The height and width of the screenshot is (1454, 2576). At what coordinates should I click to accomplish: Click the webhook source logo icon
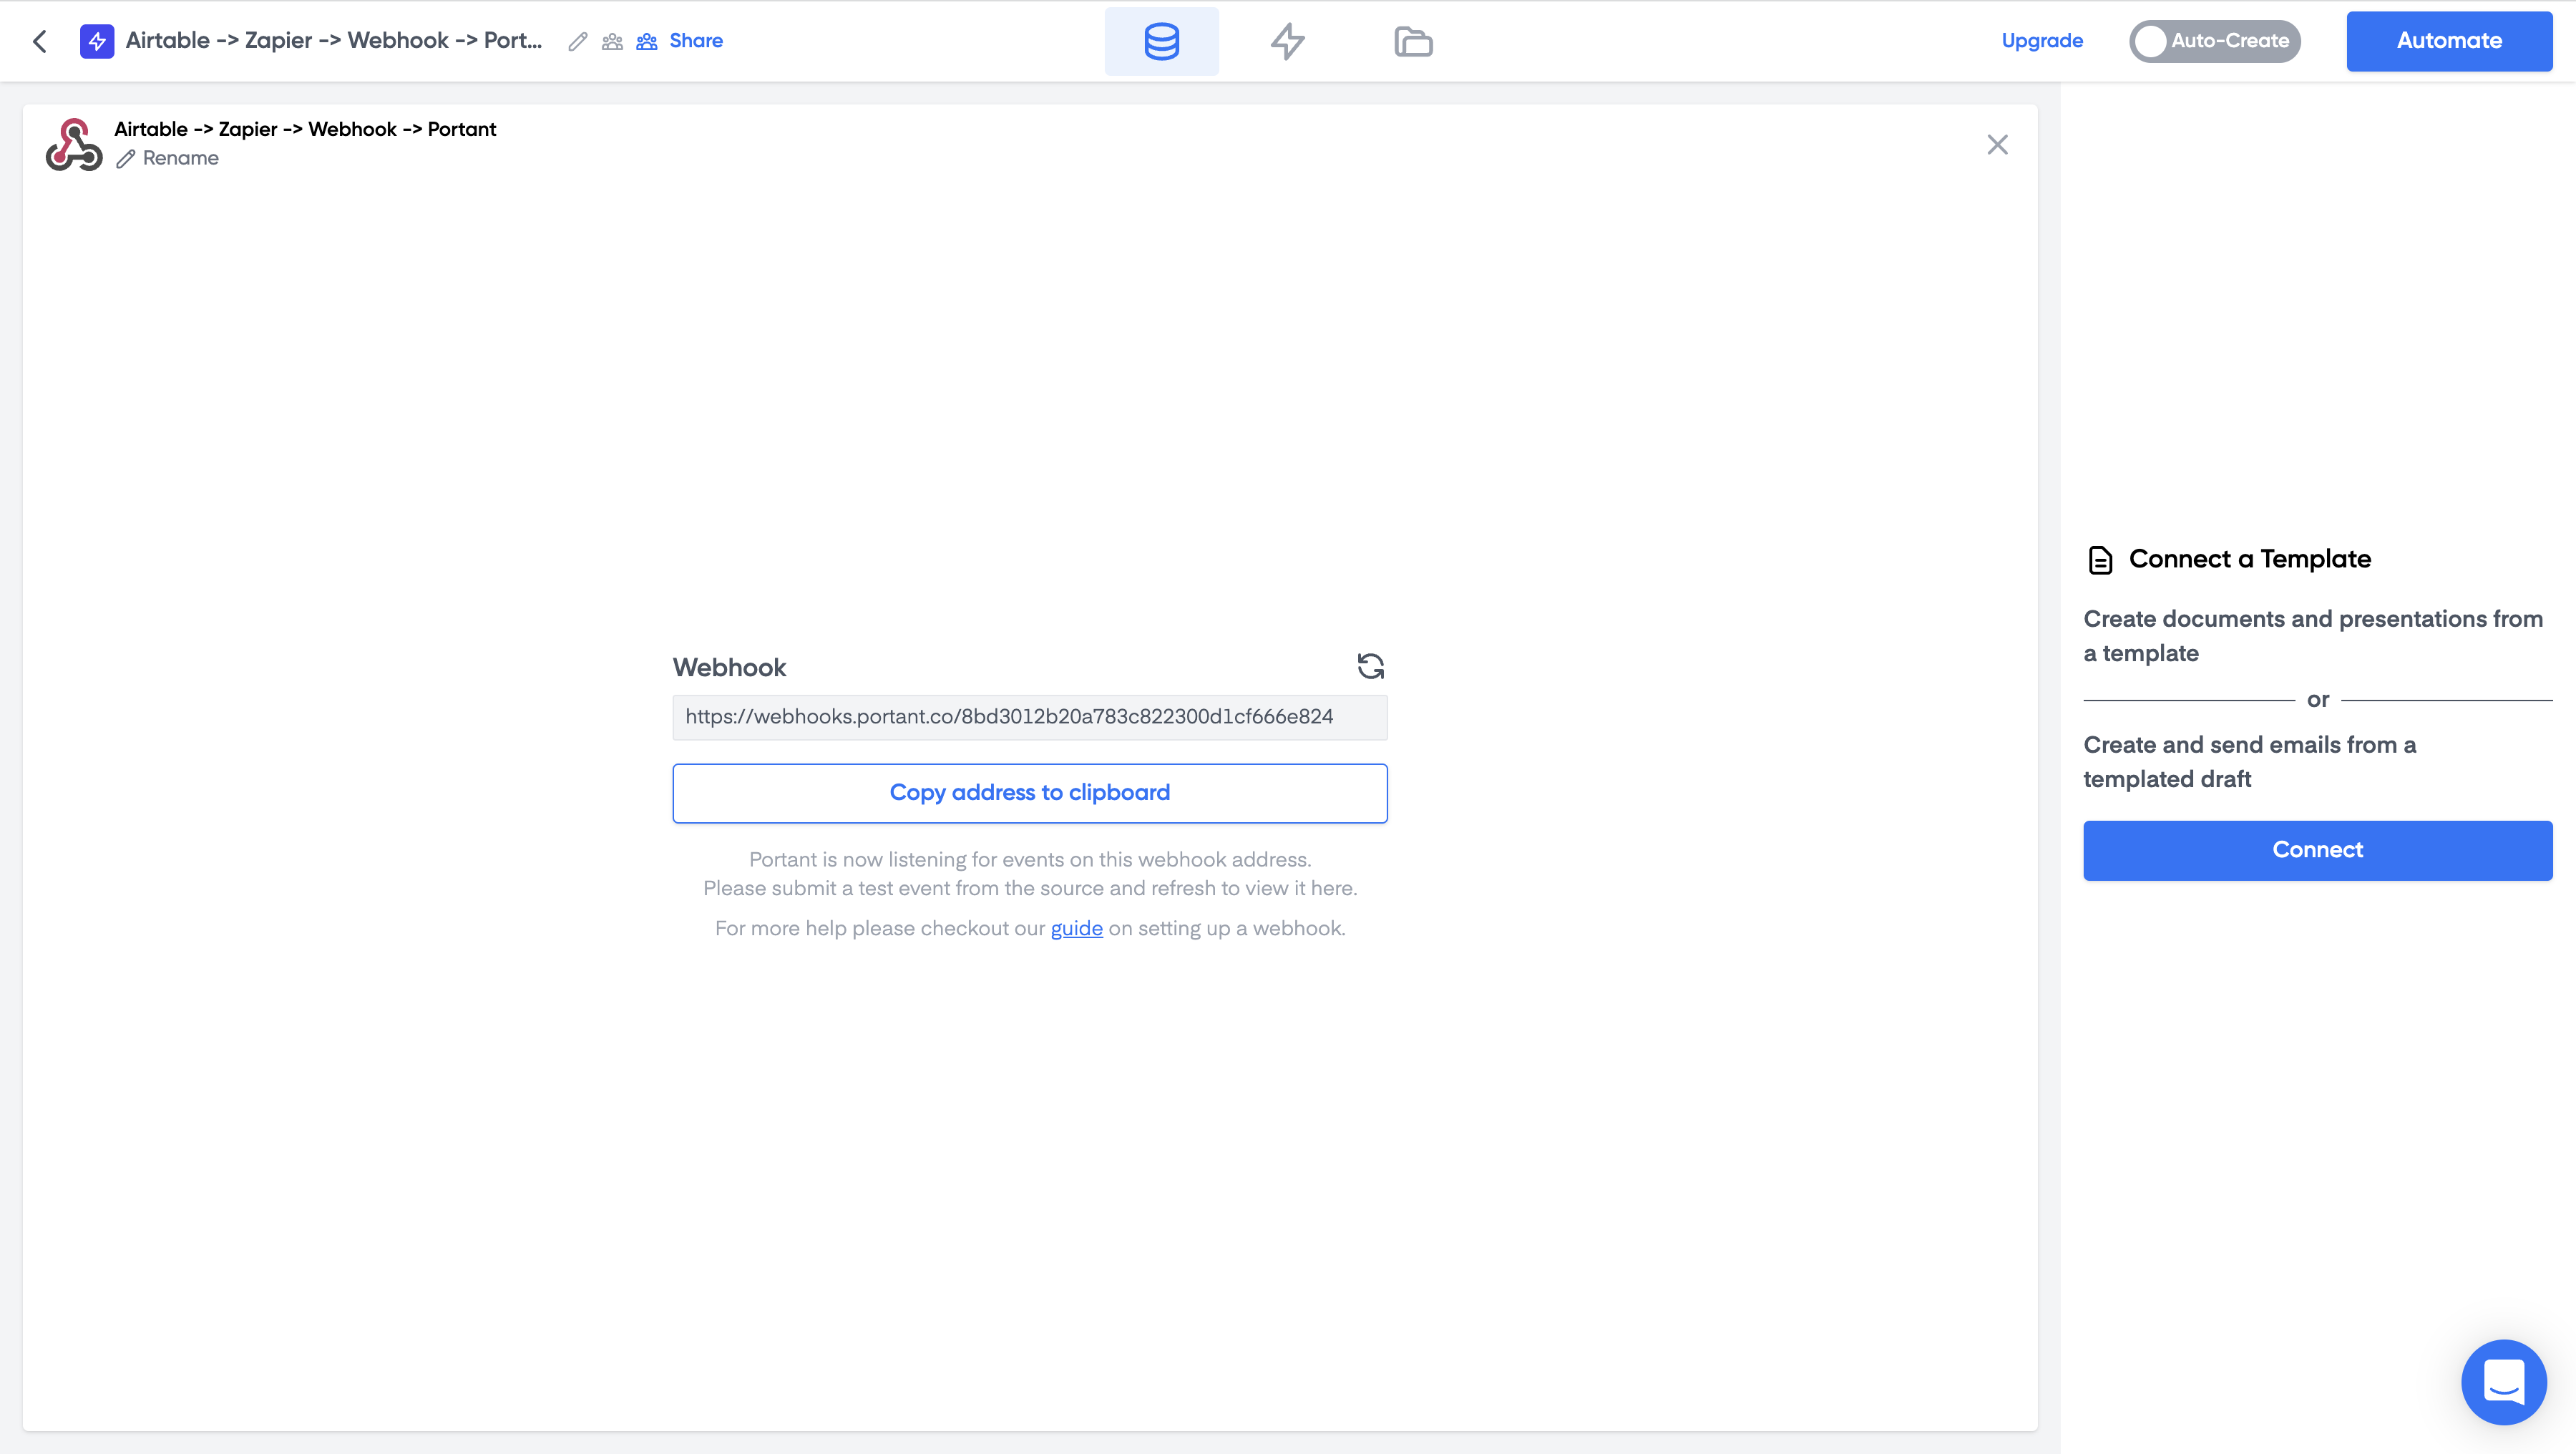(x=74, y=144)
